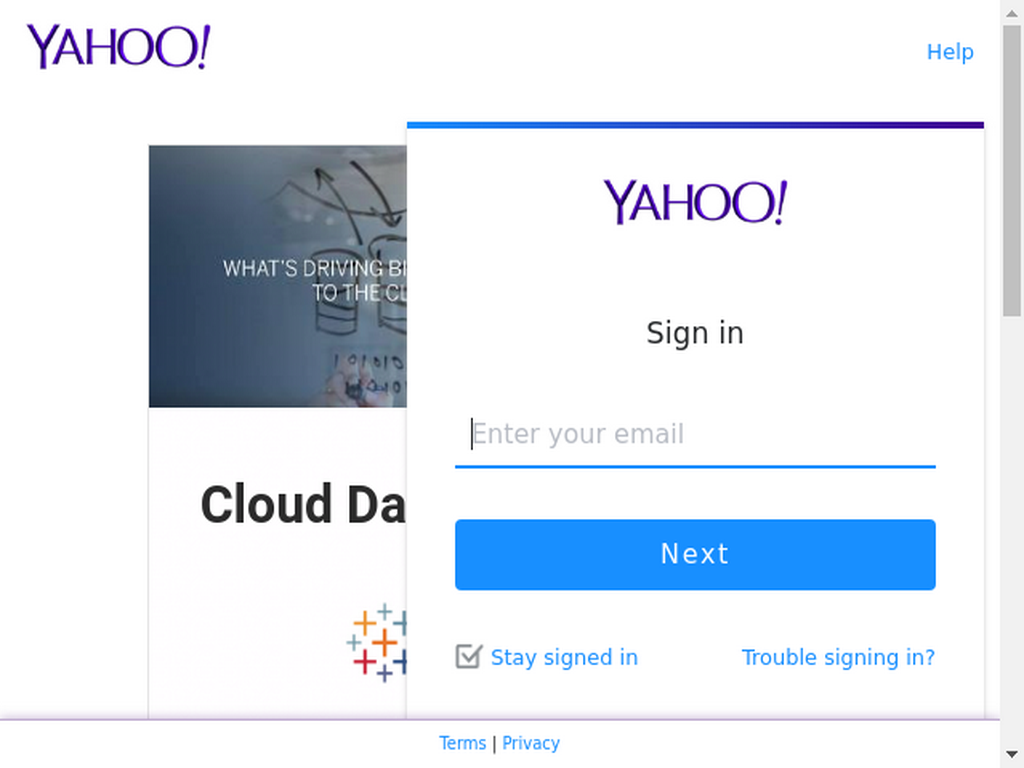Click the Sign in heading text
Viewport: 1024px width, 768px height.
coord(695,333)
